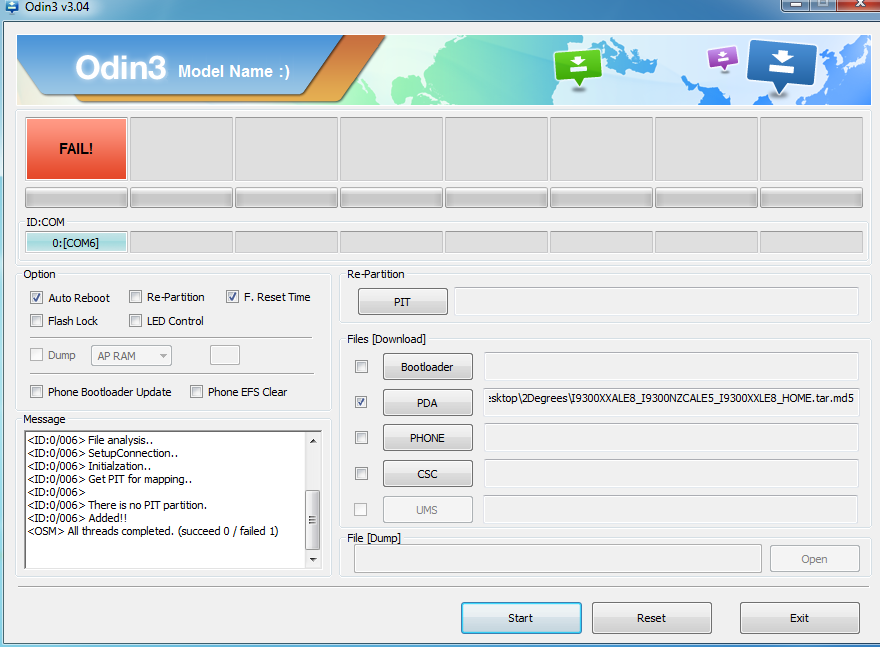Tick the PHONE file checkbox

(x=361, y=438)
